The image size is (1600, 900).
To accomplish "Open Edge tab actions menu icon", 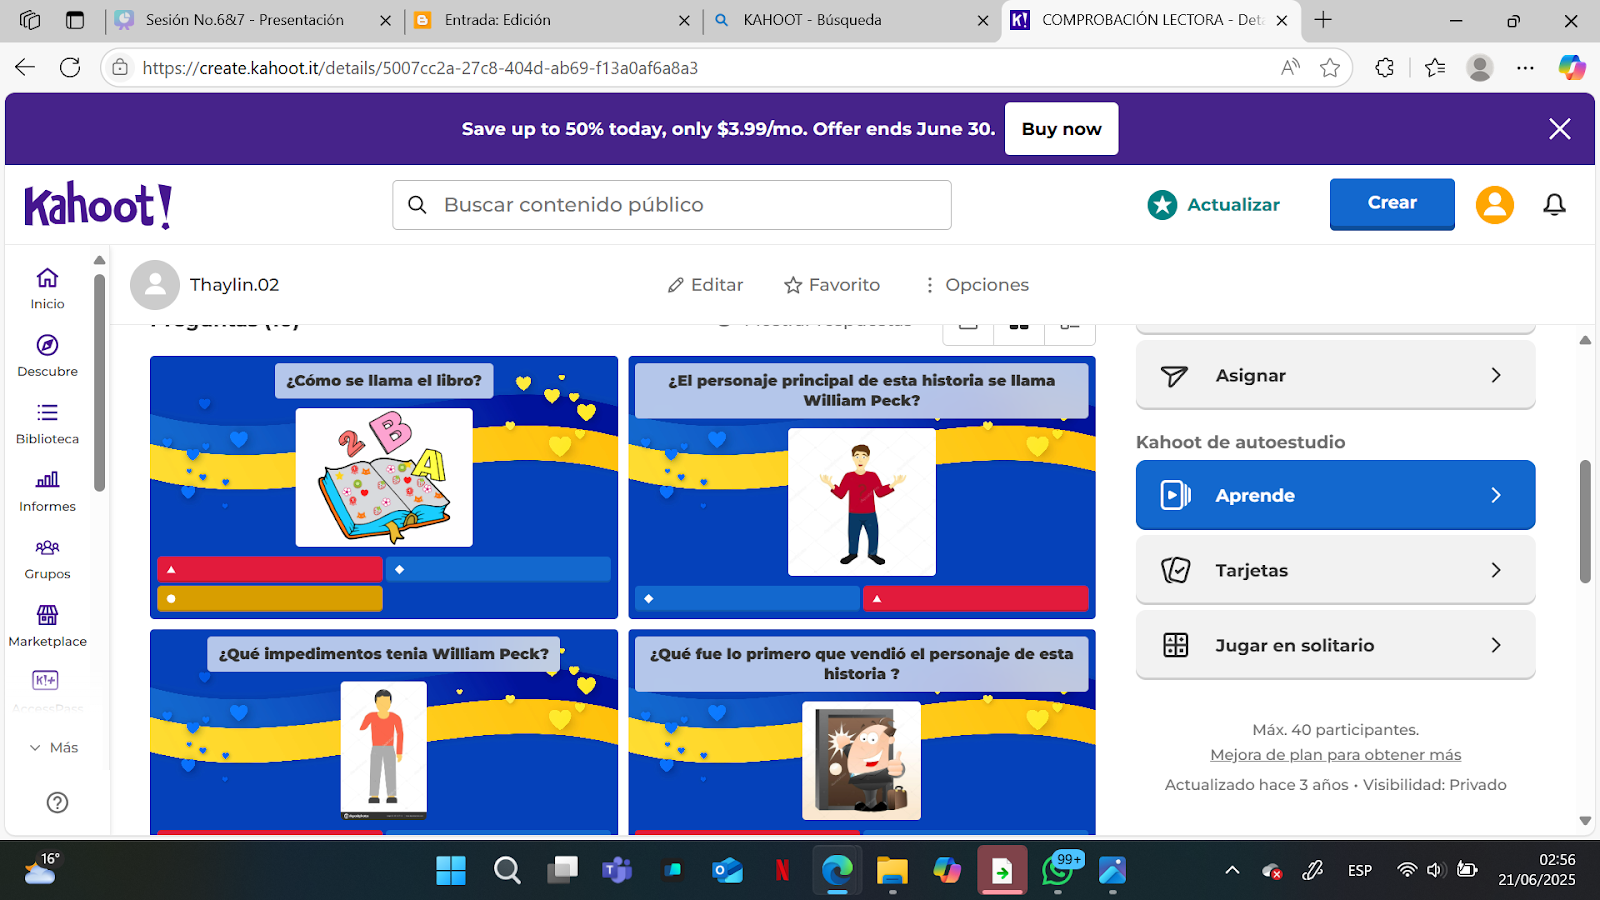I will (75, 20).
